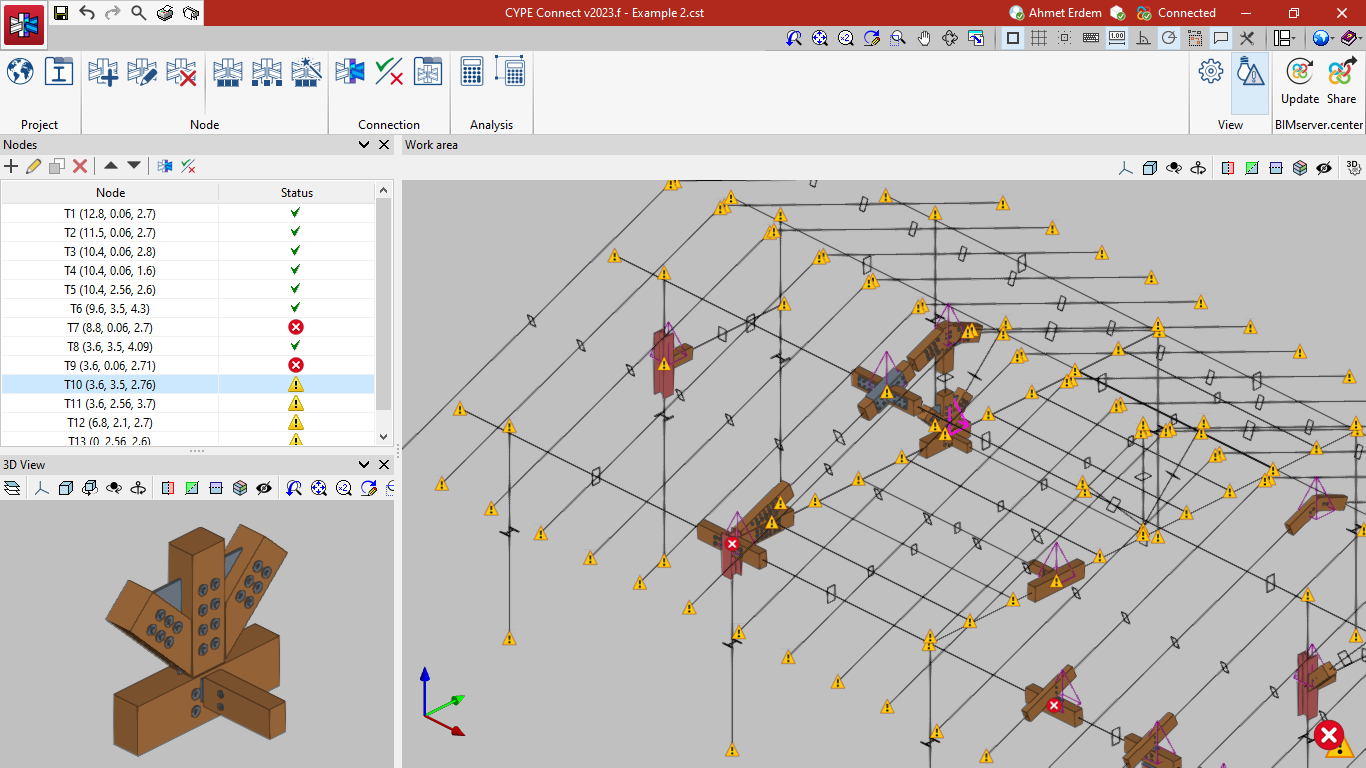The height and width of the screenshot is (768, 1366).
Task: Click the Nodes list scrollbar down arrow
Action: point(383,437)
